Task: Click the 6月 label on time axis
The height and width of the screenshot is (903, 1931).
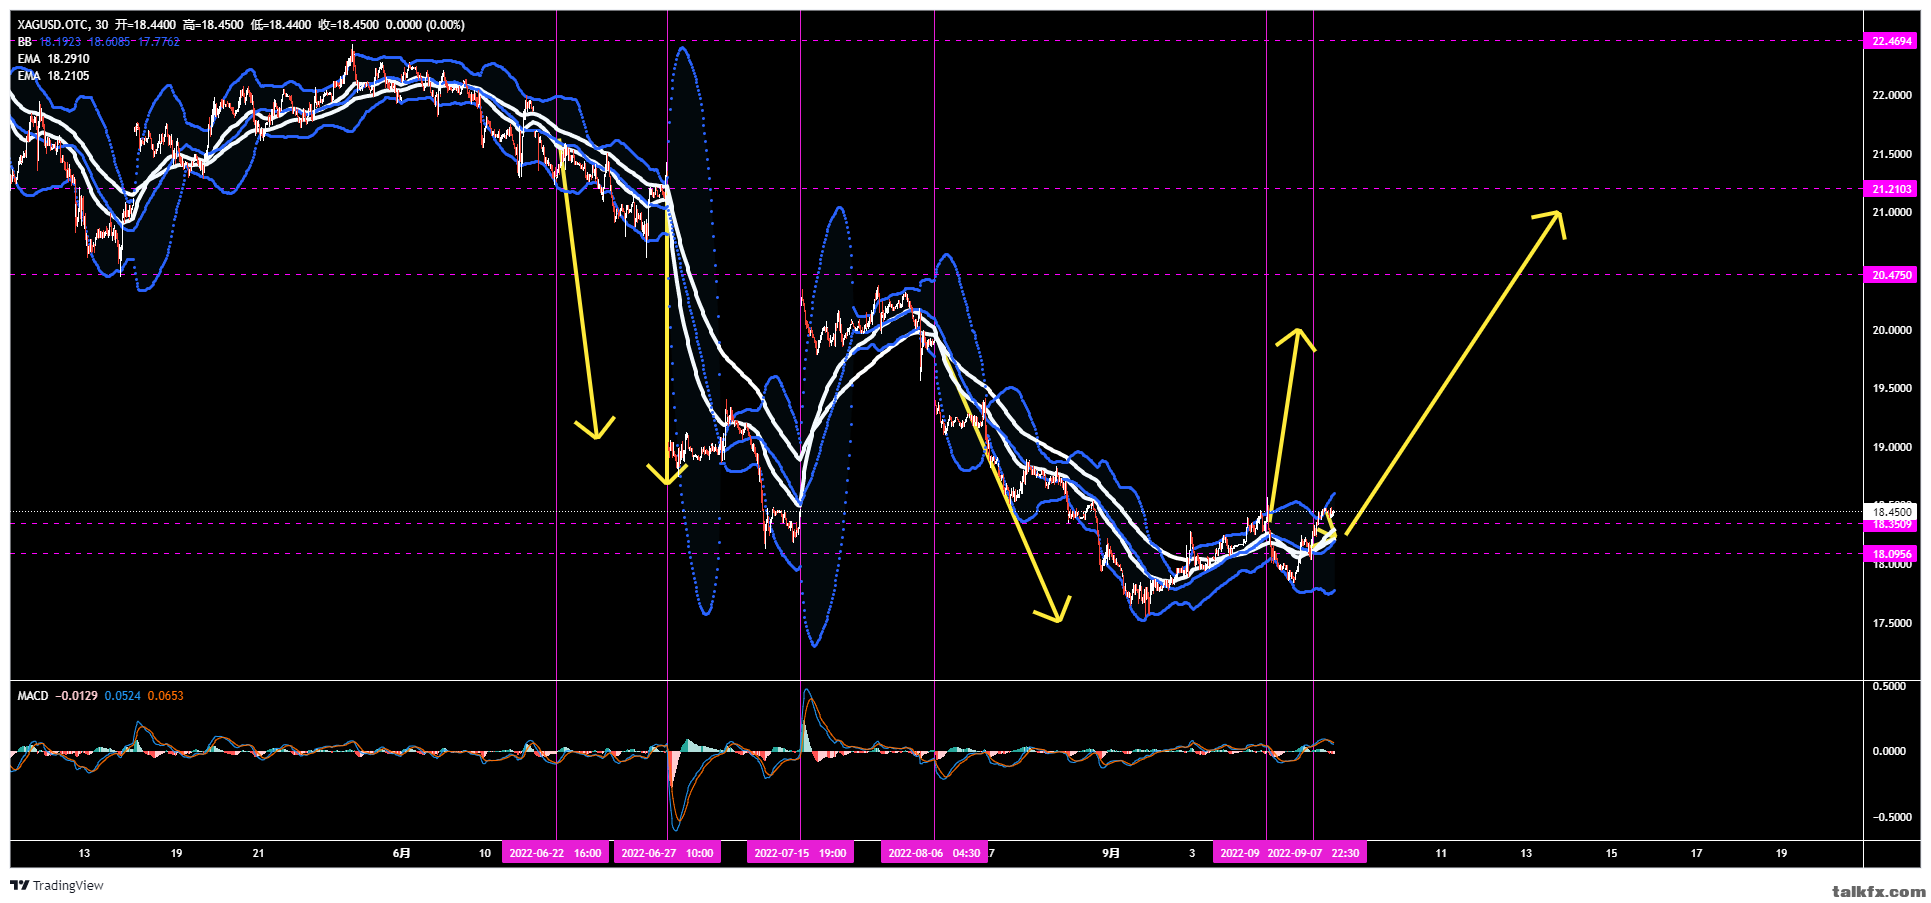Action: click(401, 853)
